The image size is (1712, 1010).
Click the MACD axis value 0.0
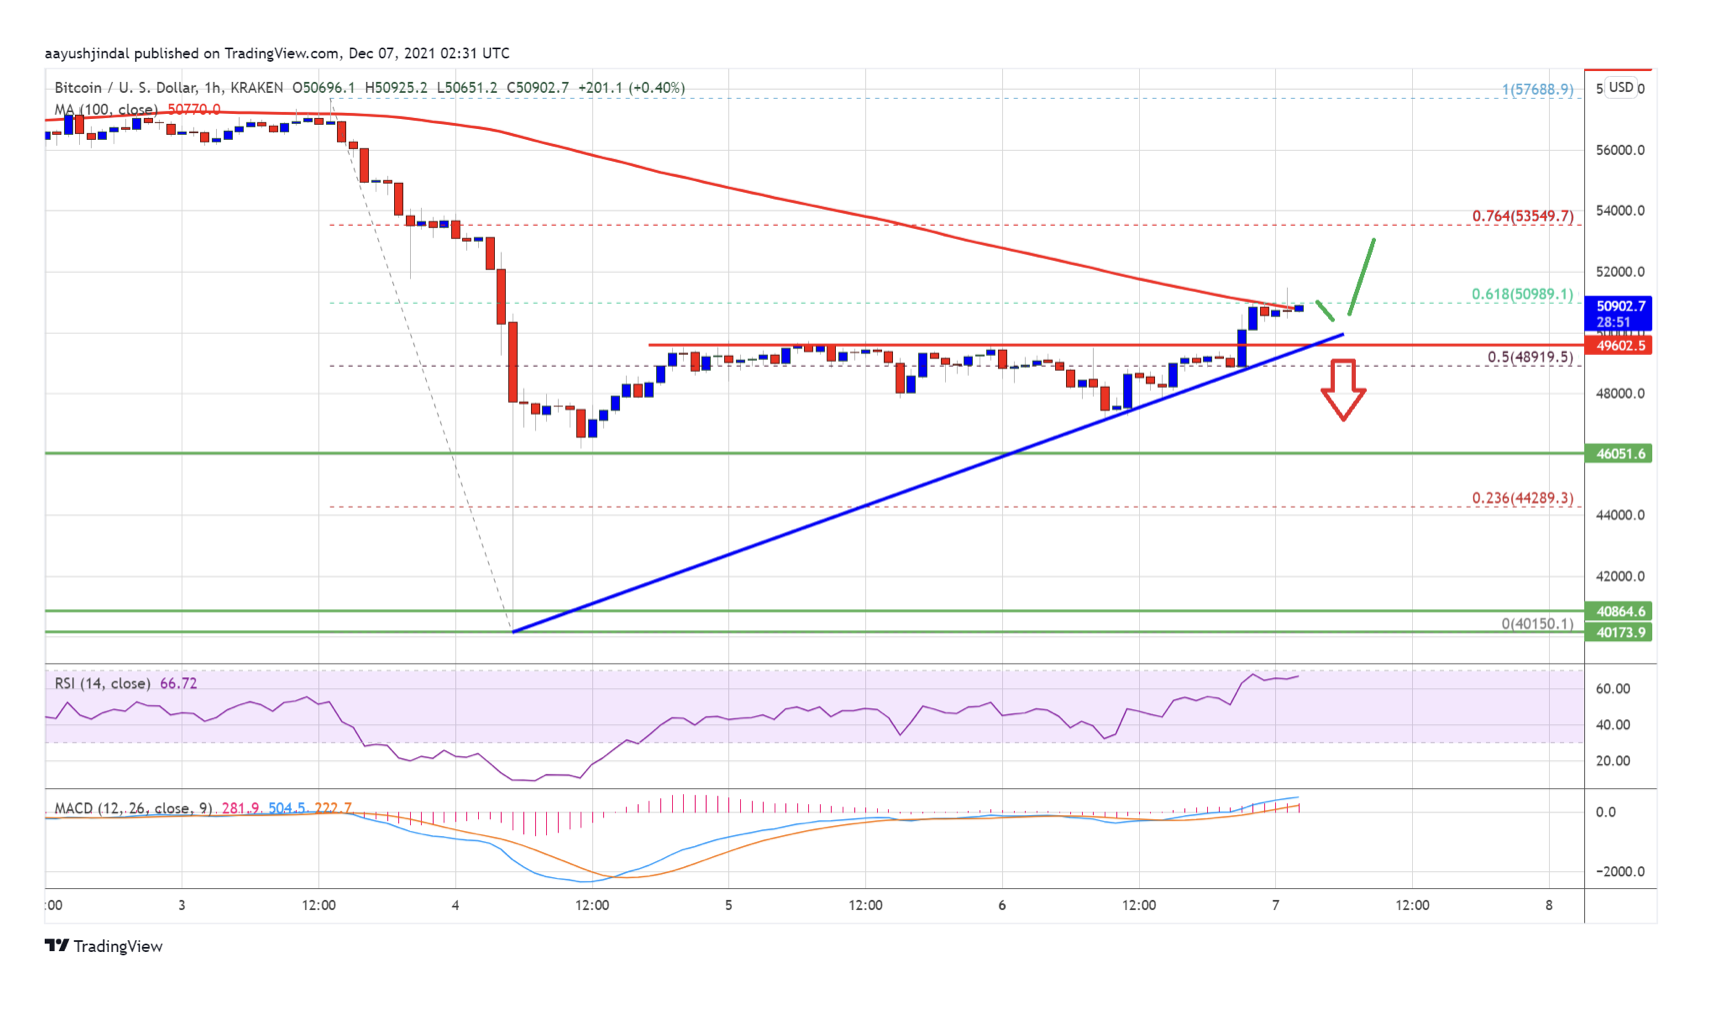tap(1606, 811)
